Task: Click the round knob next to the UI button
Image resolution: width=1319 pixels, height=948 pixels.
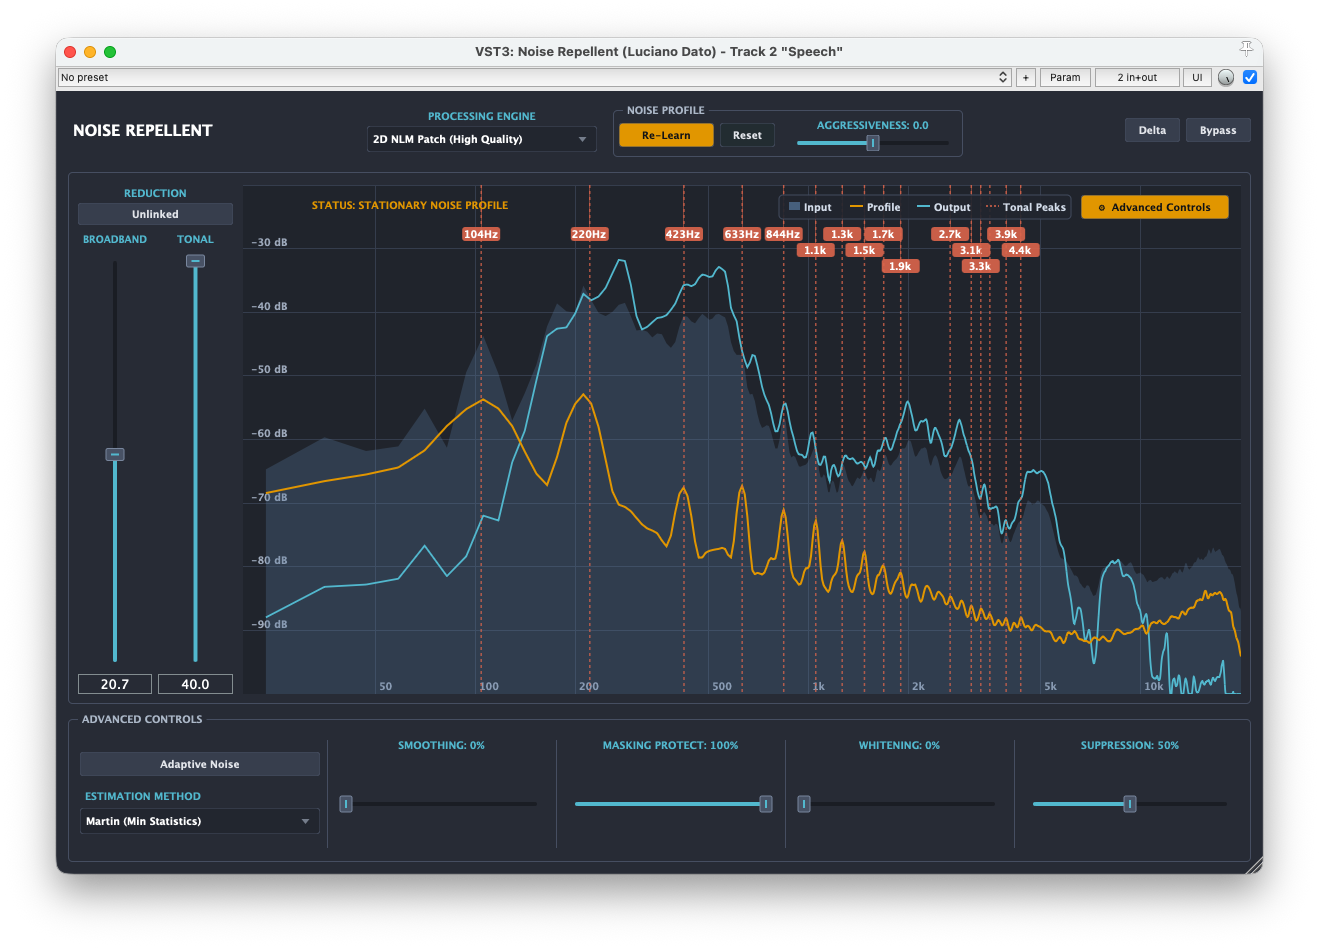Action: (x=1226, y=77)
